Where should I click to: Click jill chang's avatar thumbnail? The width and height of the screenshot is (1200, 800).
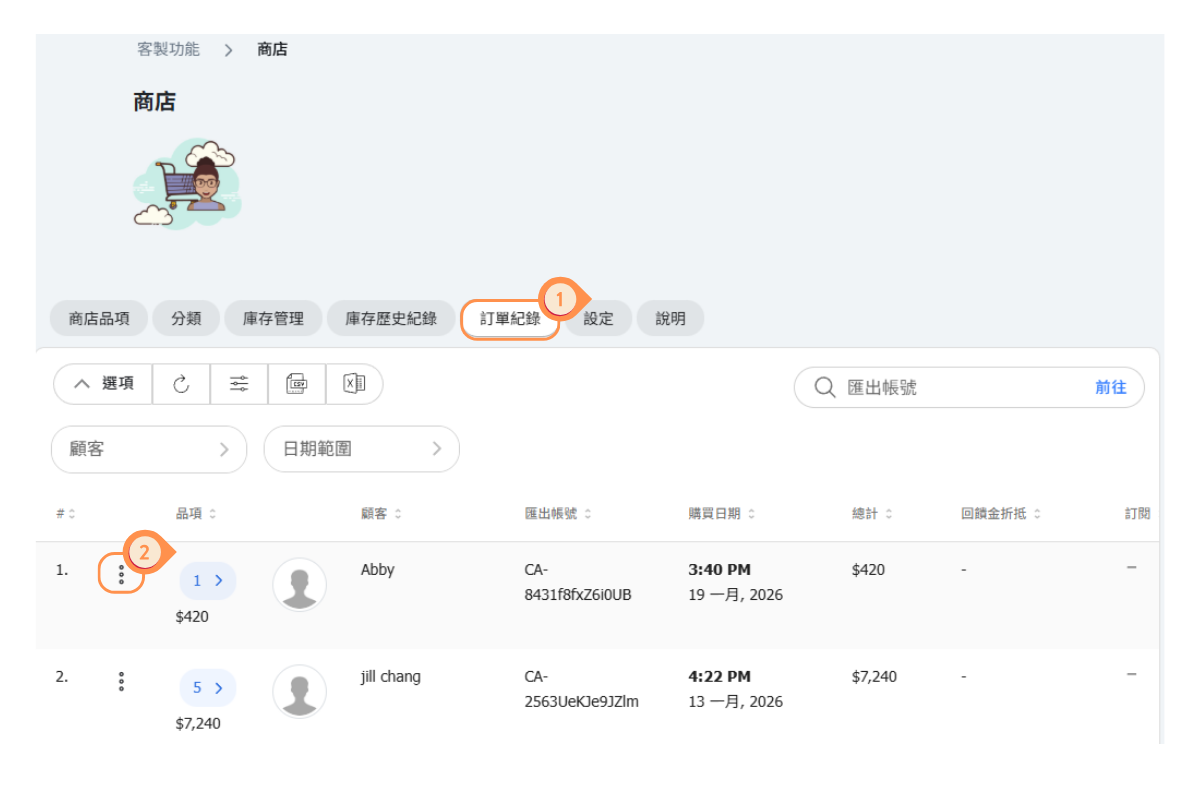click(x=299, y=691)
